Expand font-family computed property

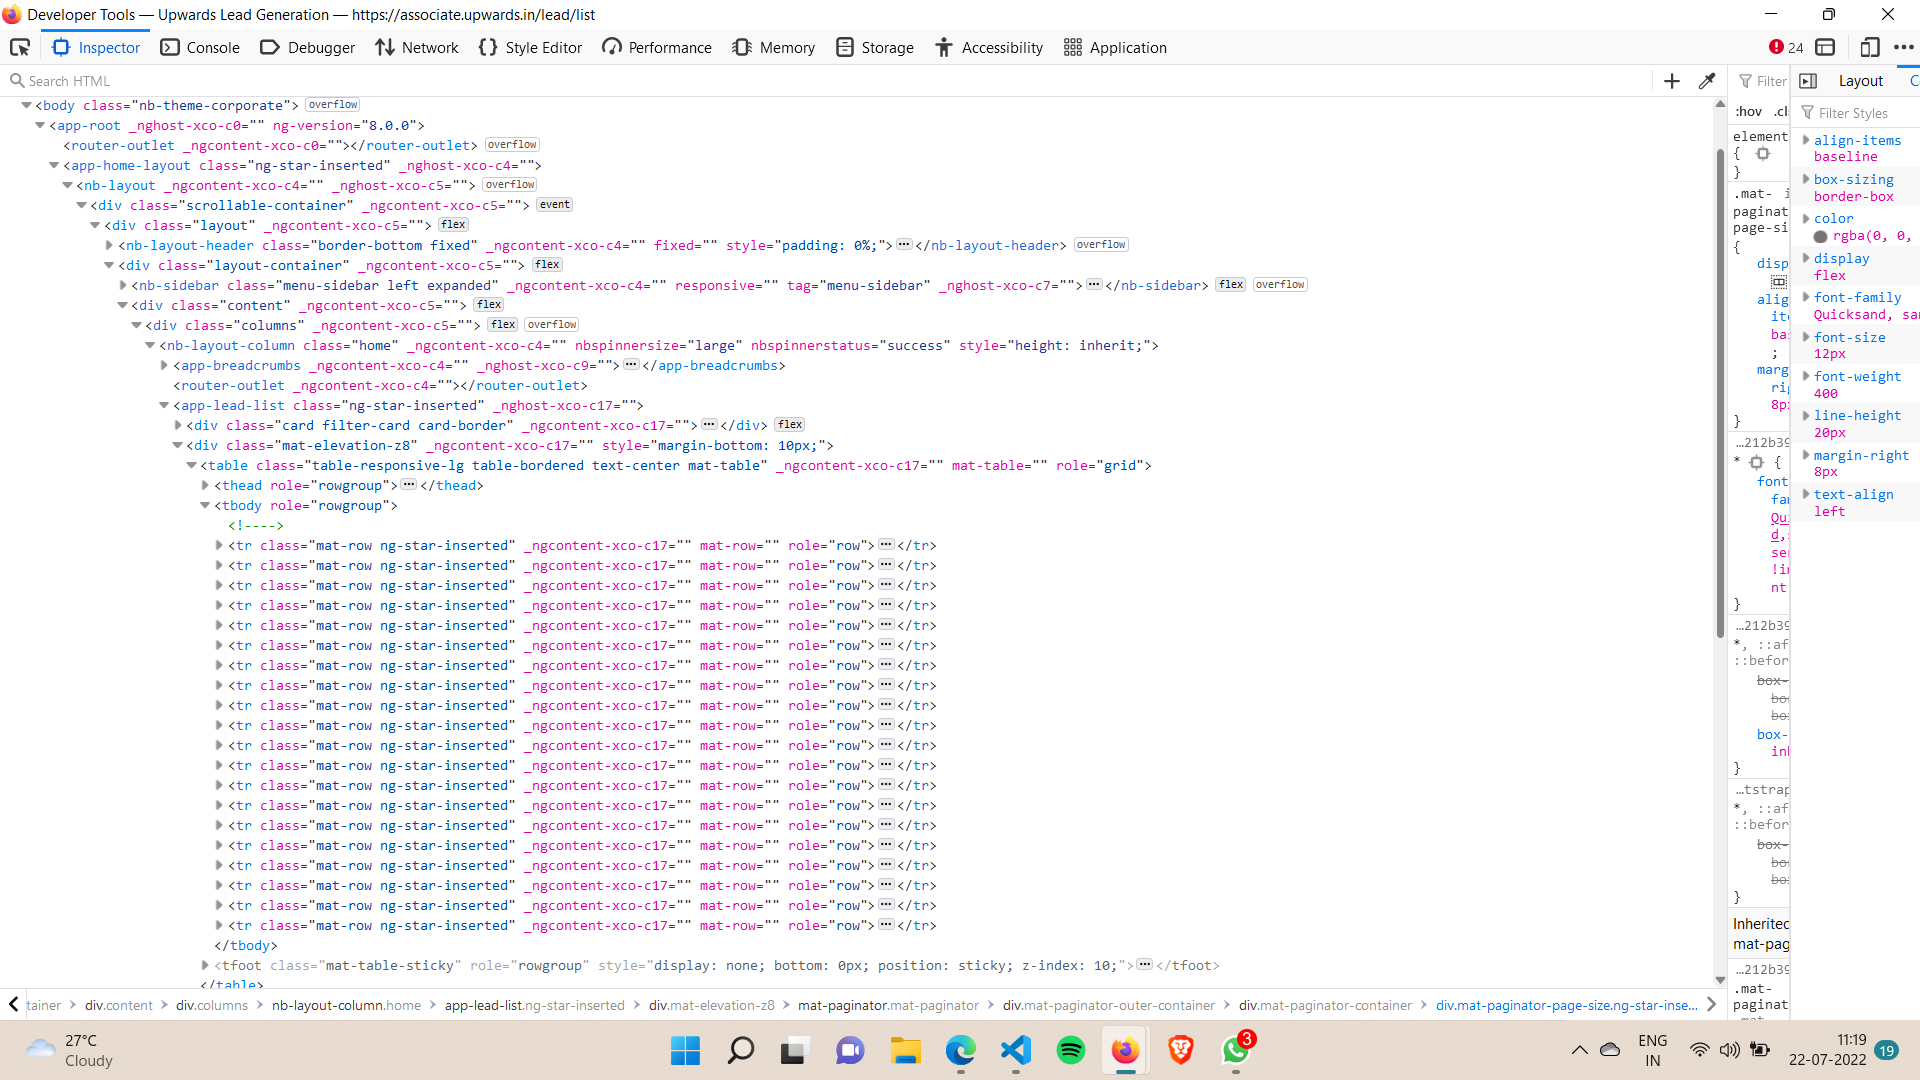pyautogui.click(x=1806, y=297)
